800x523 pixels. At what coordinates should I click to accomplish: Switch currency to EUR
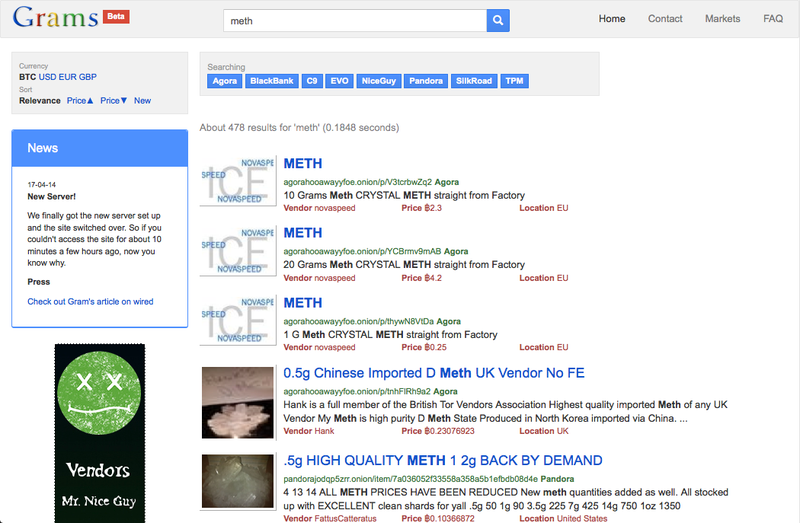click(x=67, y=77)
